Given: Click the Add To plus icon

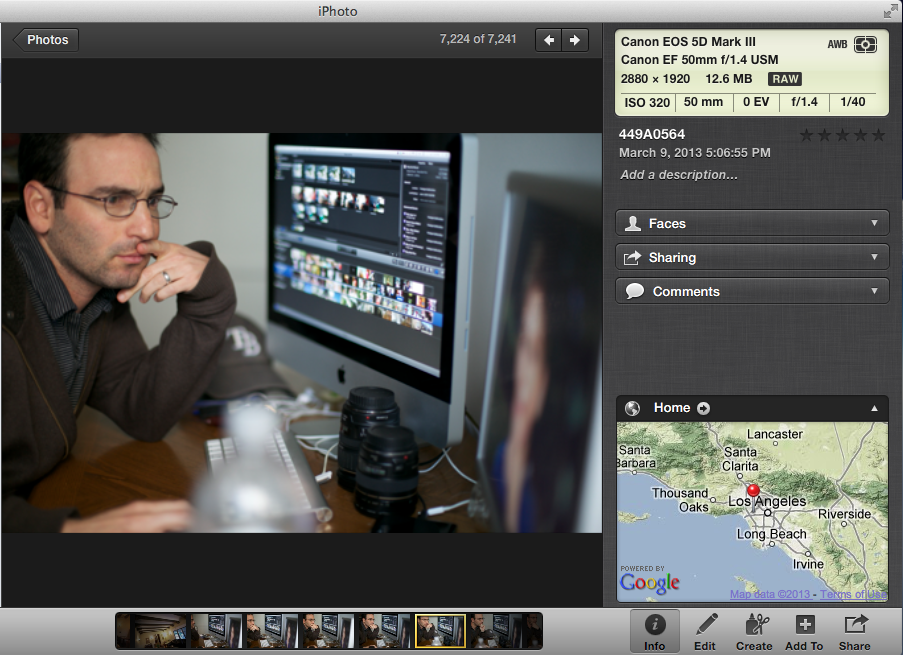Looking at the screenshot, I should point(804,631).
